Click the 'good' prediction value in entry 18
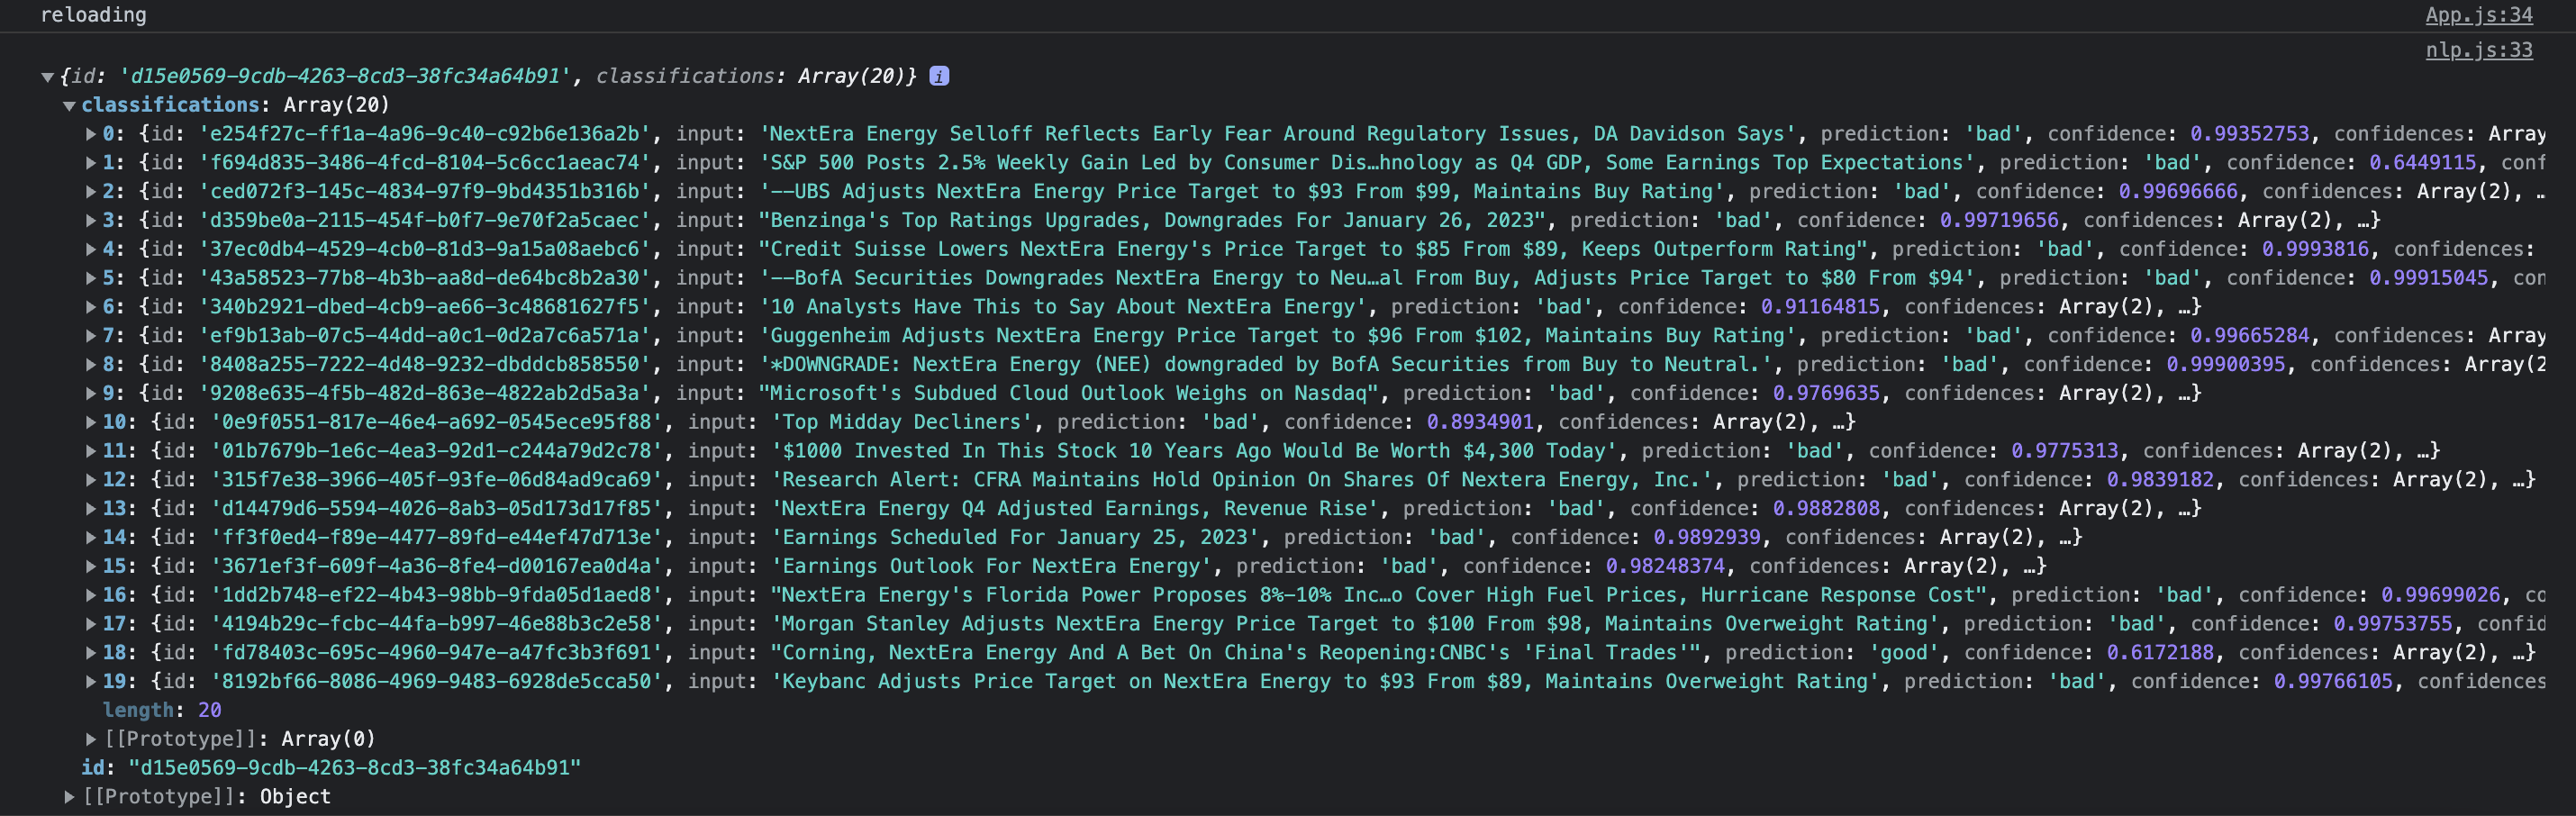This screenshot has width=2576, height=816. [x=1904, y=652]
